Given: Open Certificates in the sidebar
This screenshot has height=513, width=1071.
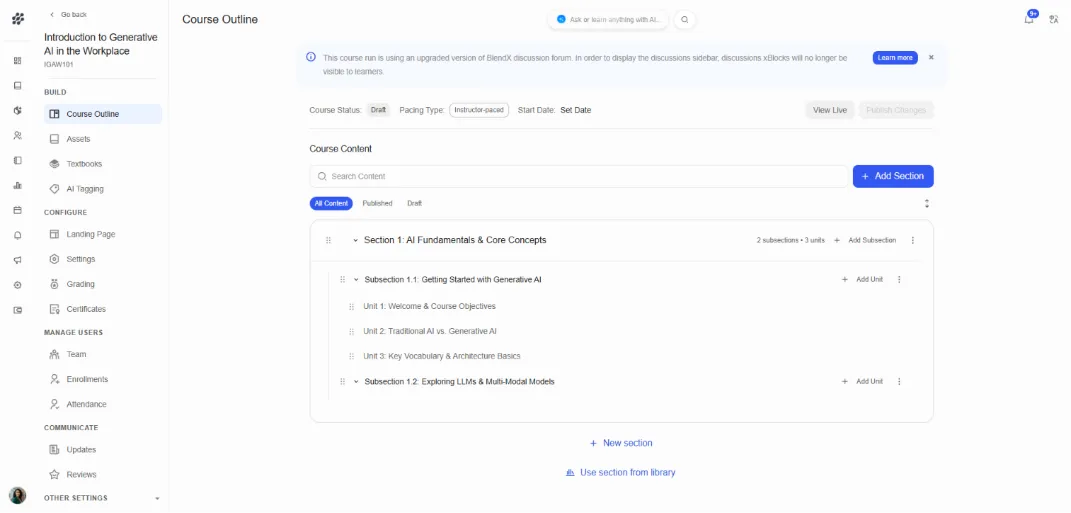Looking at the screenshot, I should tap(103, 309).
